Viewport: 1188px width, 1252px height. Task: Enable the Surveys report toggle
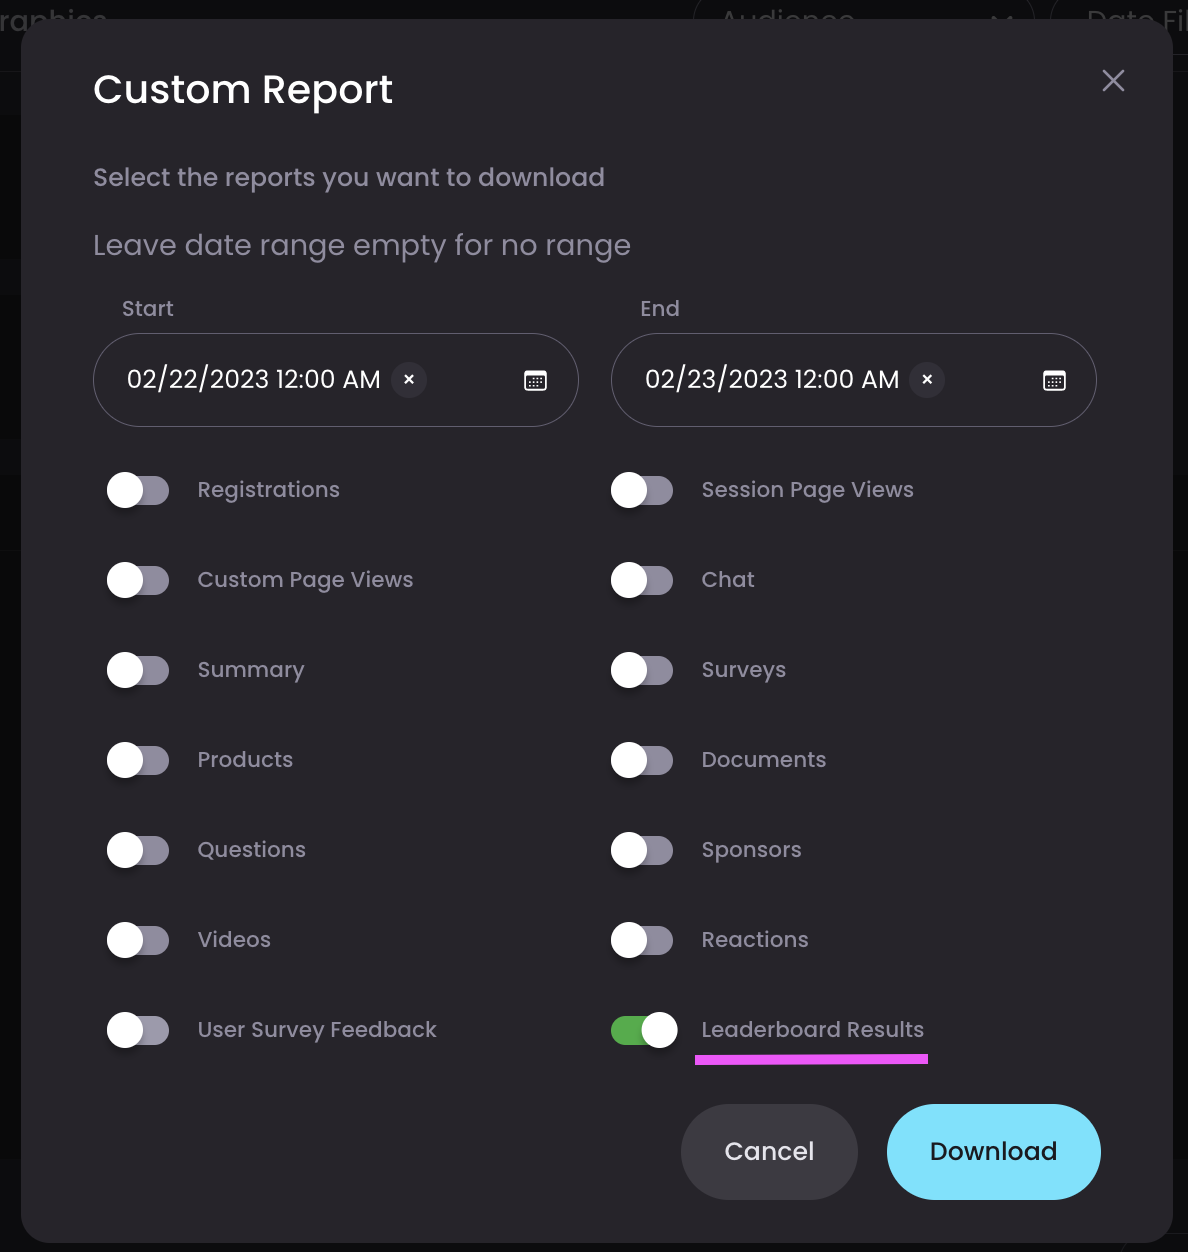[x=642, y=670]
